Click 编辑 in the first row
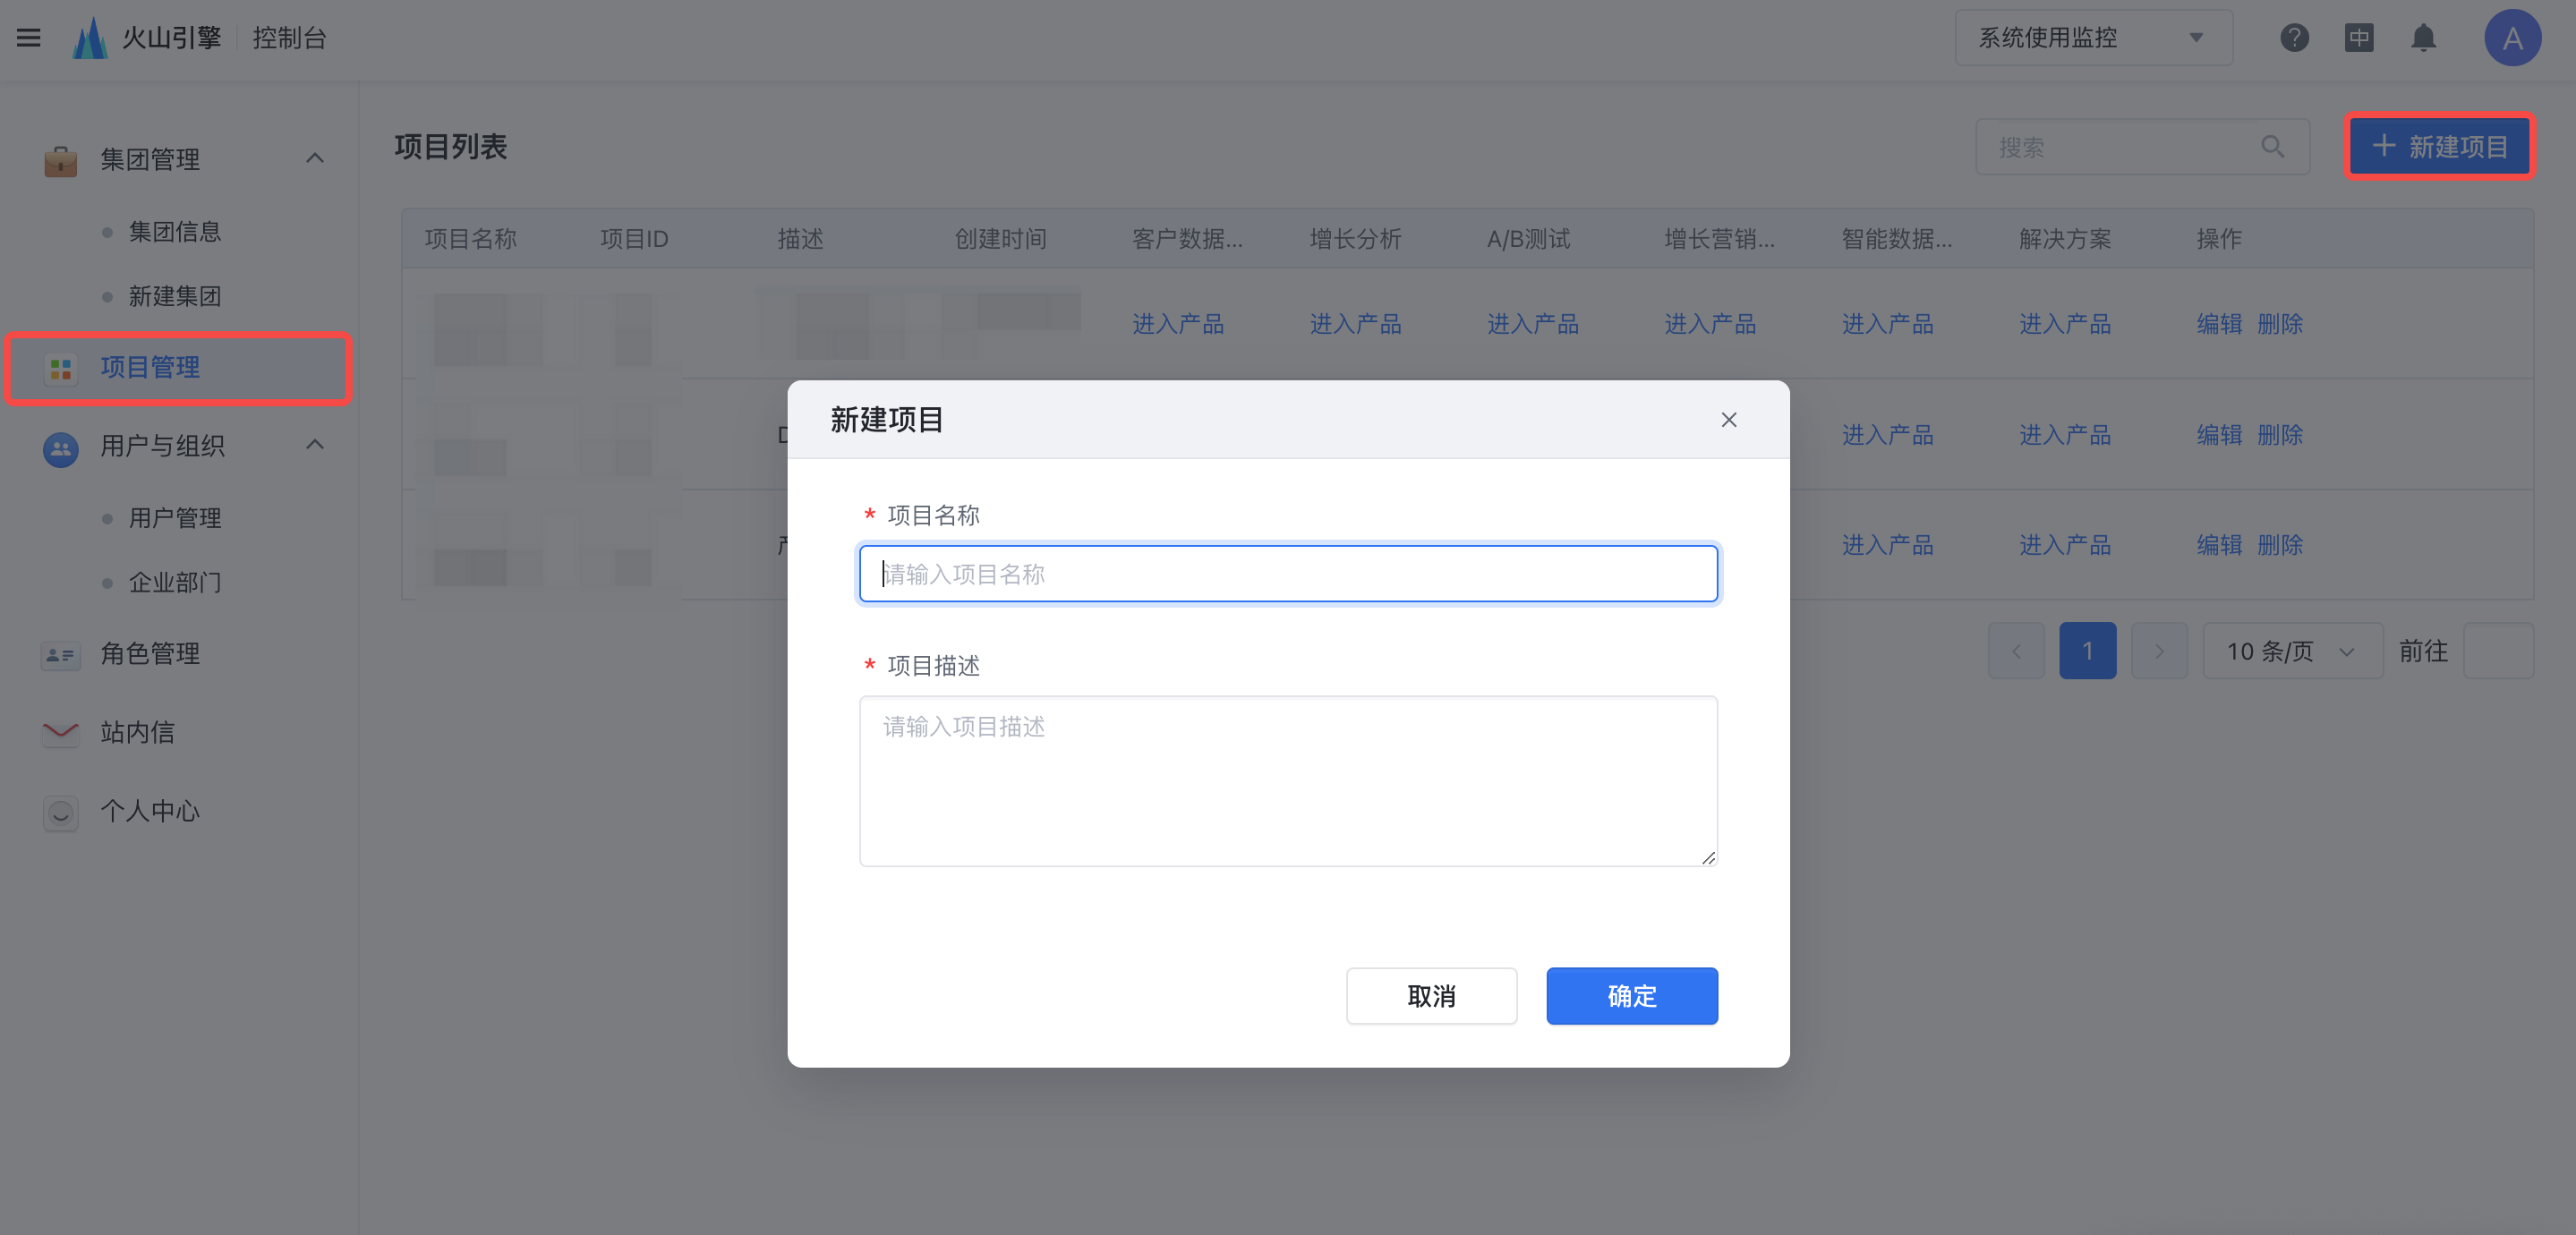The width and height of the screenshot is (2576, 1235). click(2219, 324)
